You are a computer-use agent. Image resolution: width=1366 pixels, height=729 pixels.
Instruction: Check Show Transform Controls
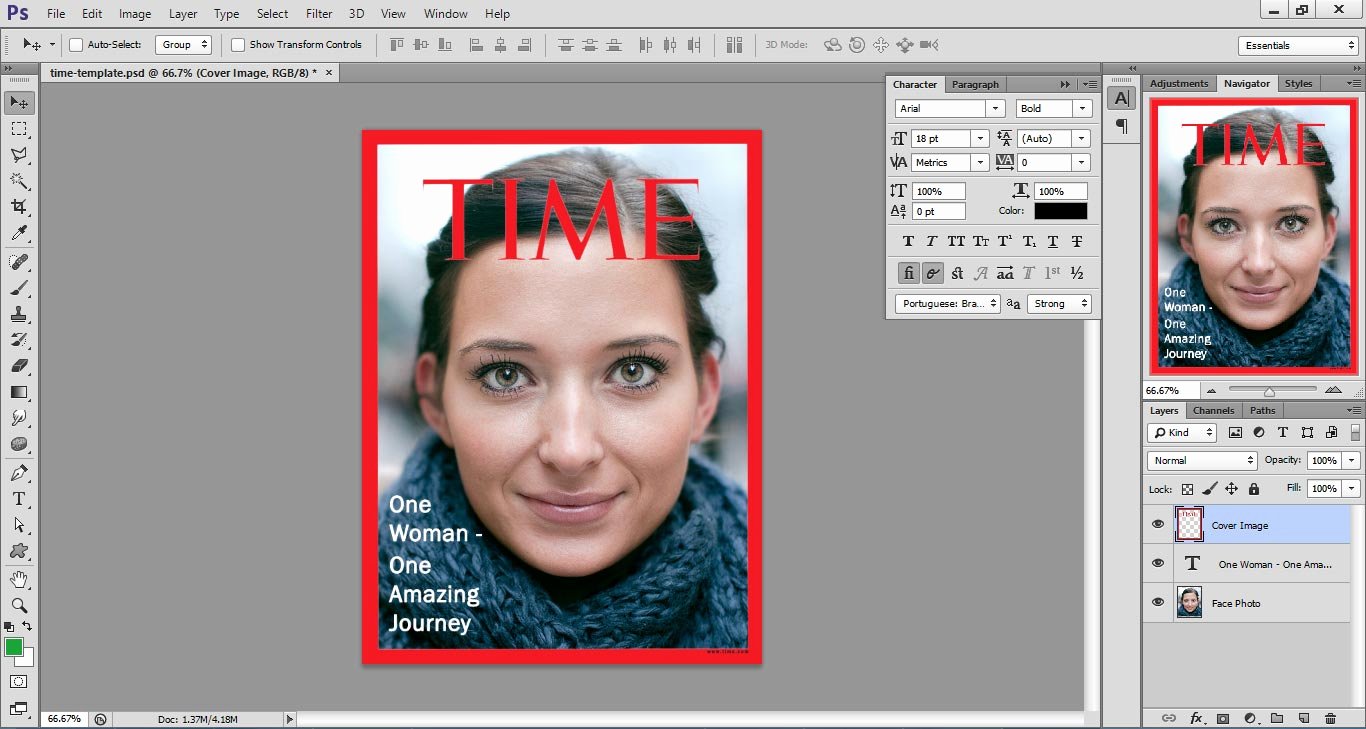[x=238, y=45]
